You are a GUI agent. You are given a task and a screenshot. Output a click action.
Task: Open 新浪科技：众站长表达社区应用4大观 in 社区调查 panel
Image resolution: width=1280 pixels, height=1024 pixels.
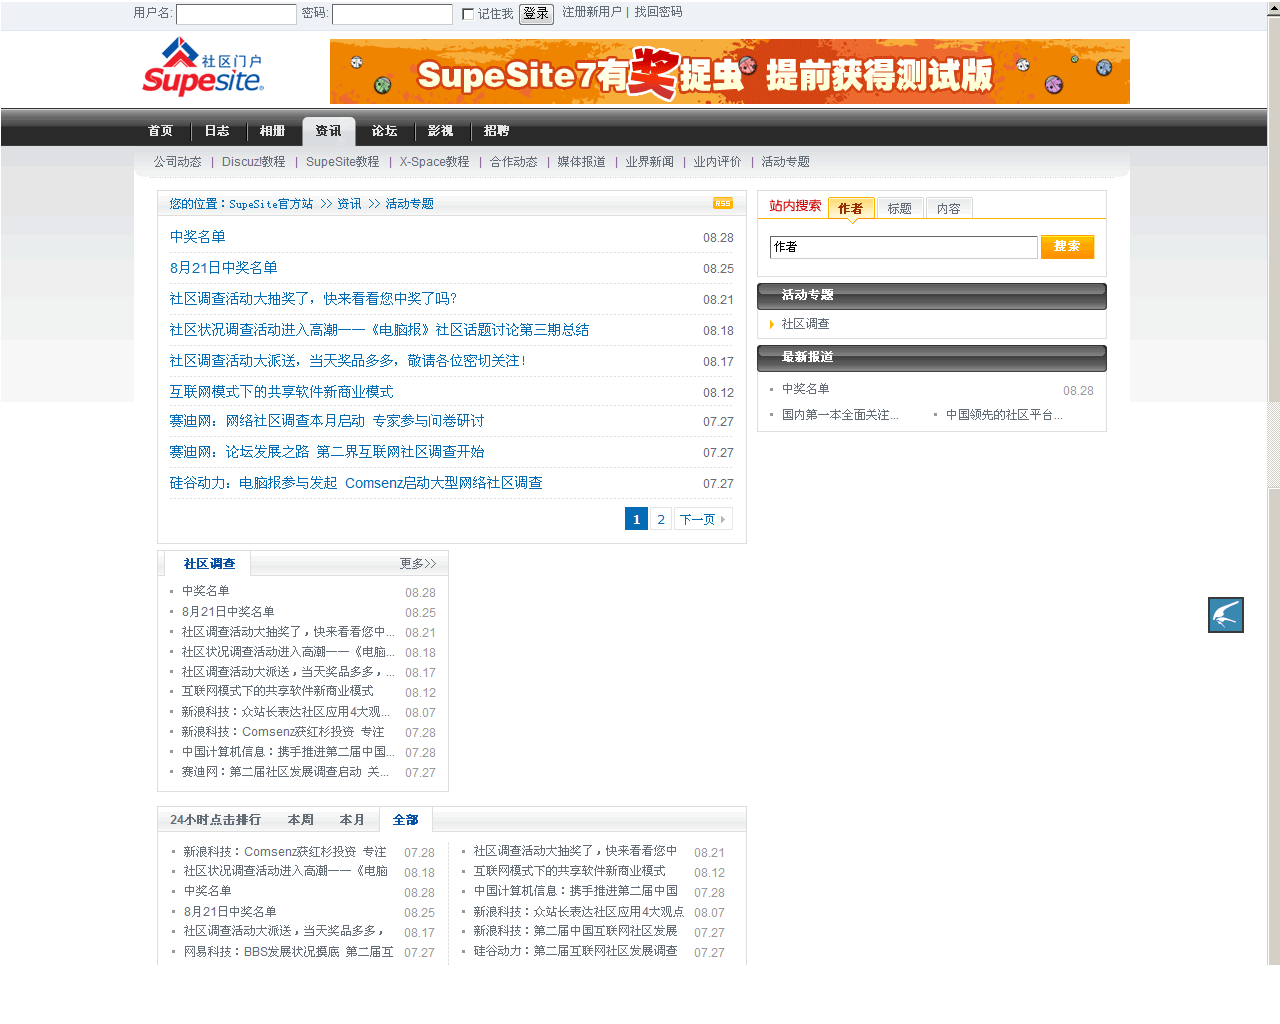[285, 712]
